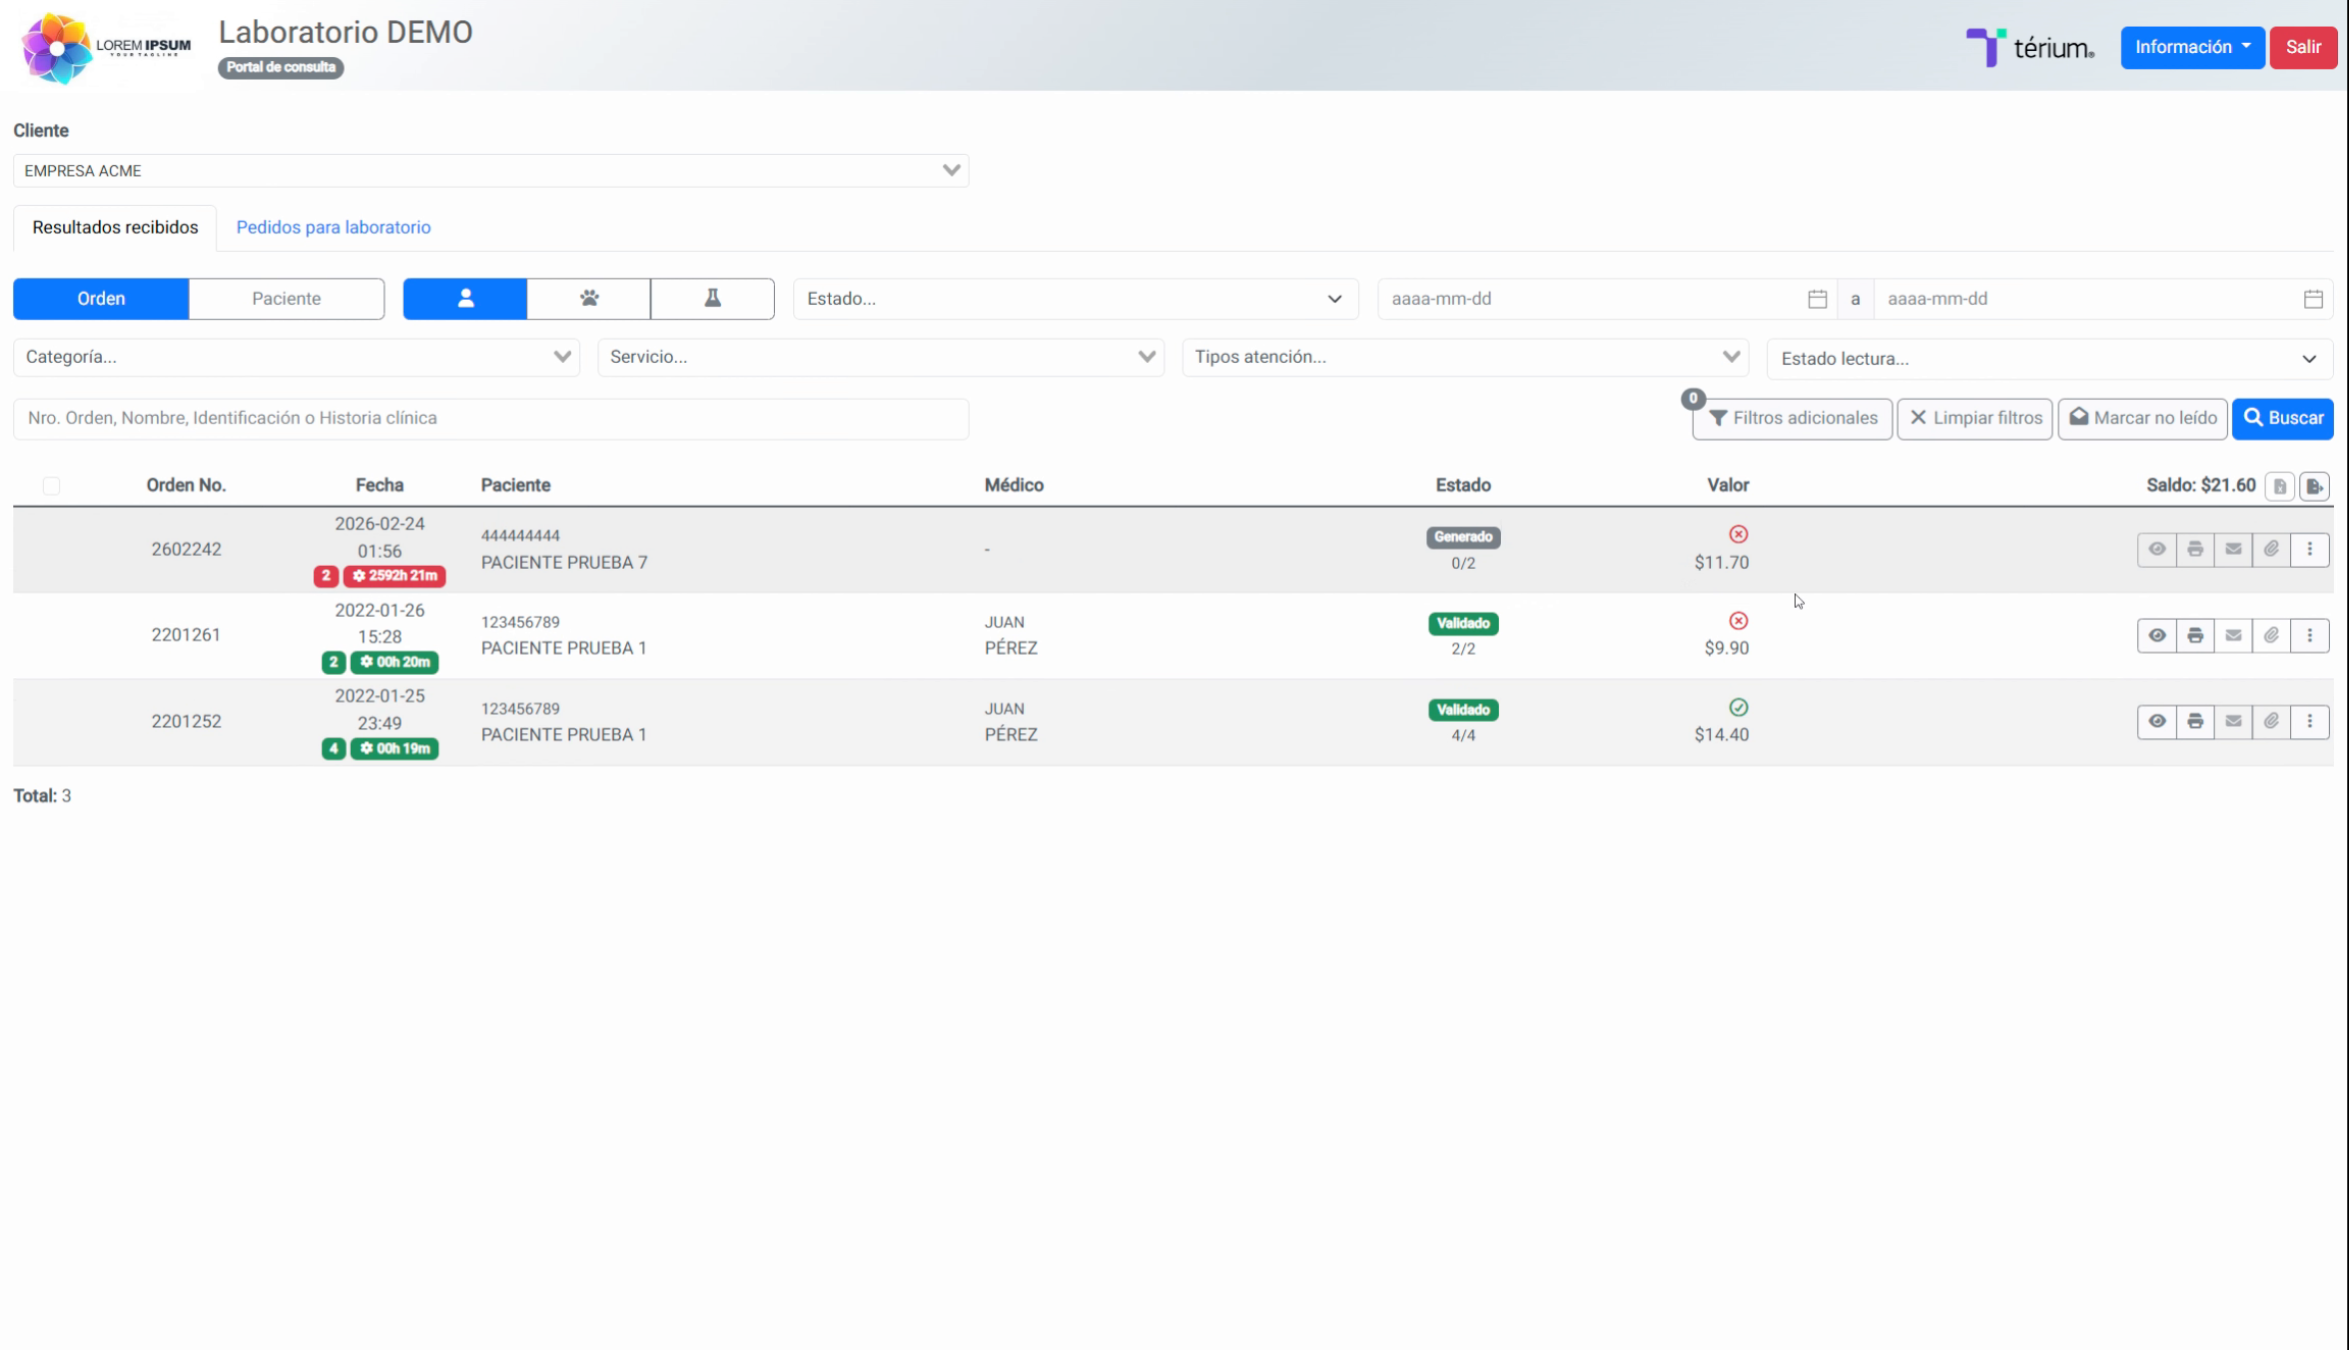This screenshot has height=1350, width=2349.
Task: Click the green 00h 20m timer badge
Action: [394, 662]
